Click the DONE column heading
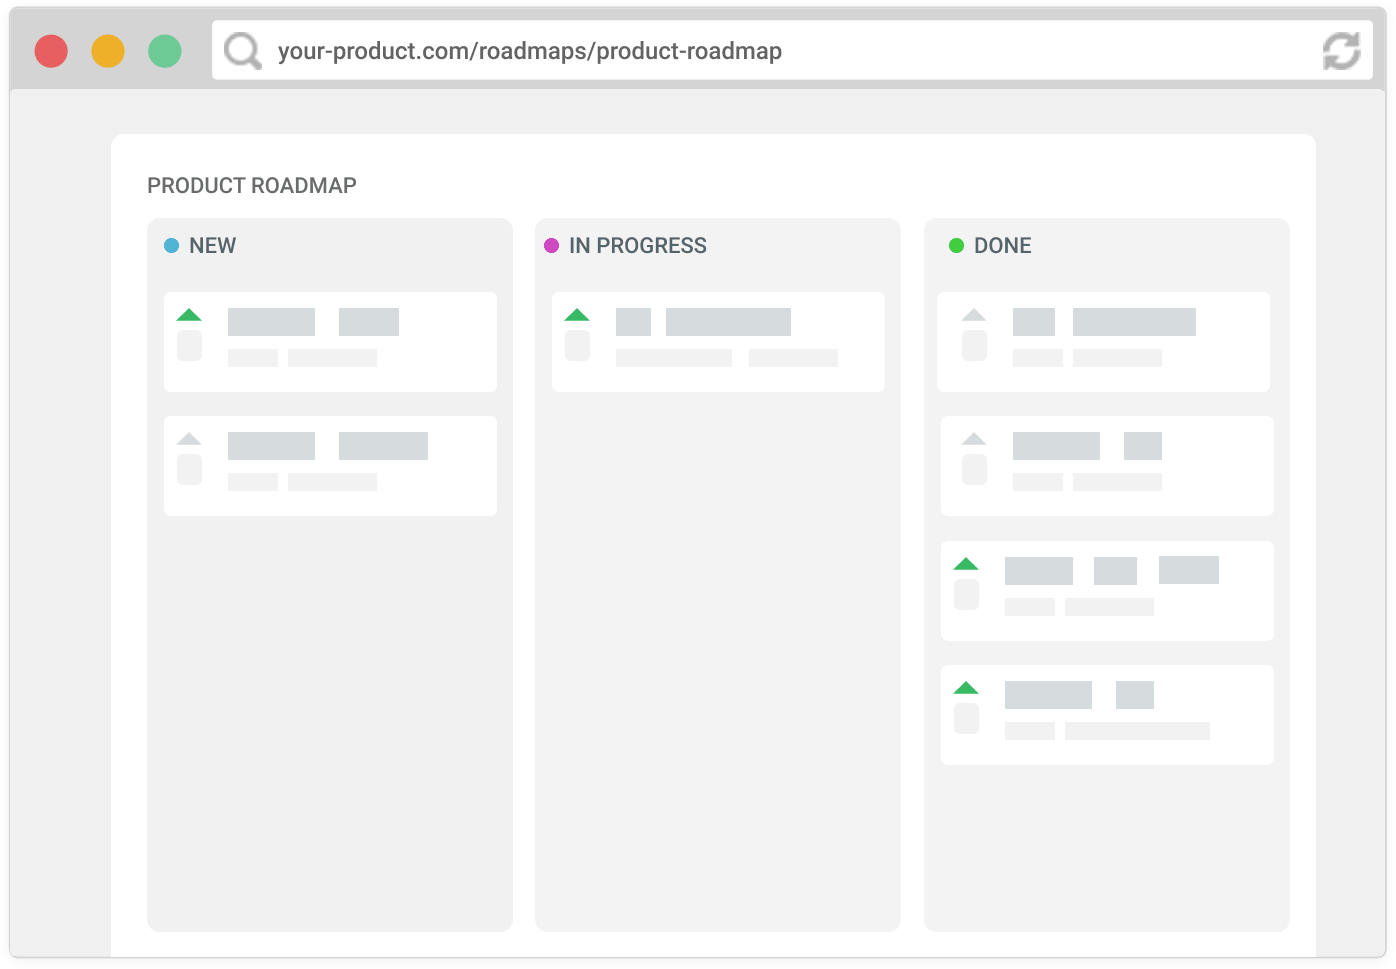 point(1003,246)
